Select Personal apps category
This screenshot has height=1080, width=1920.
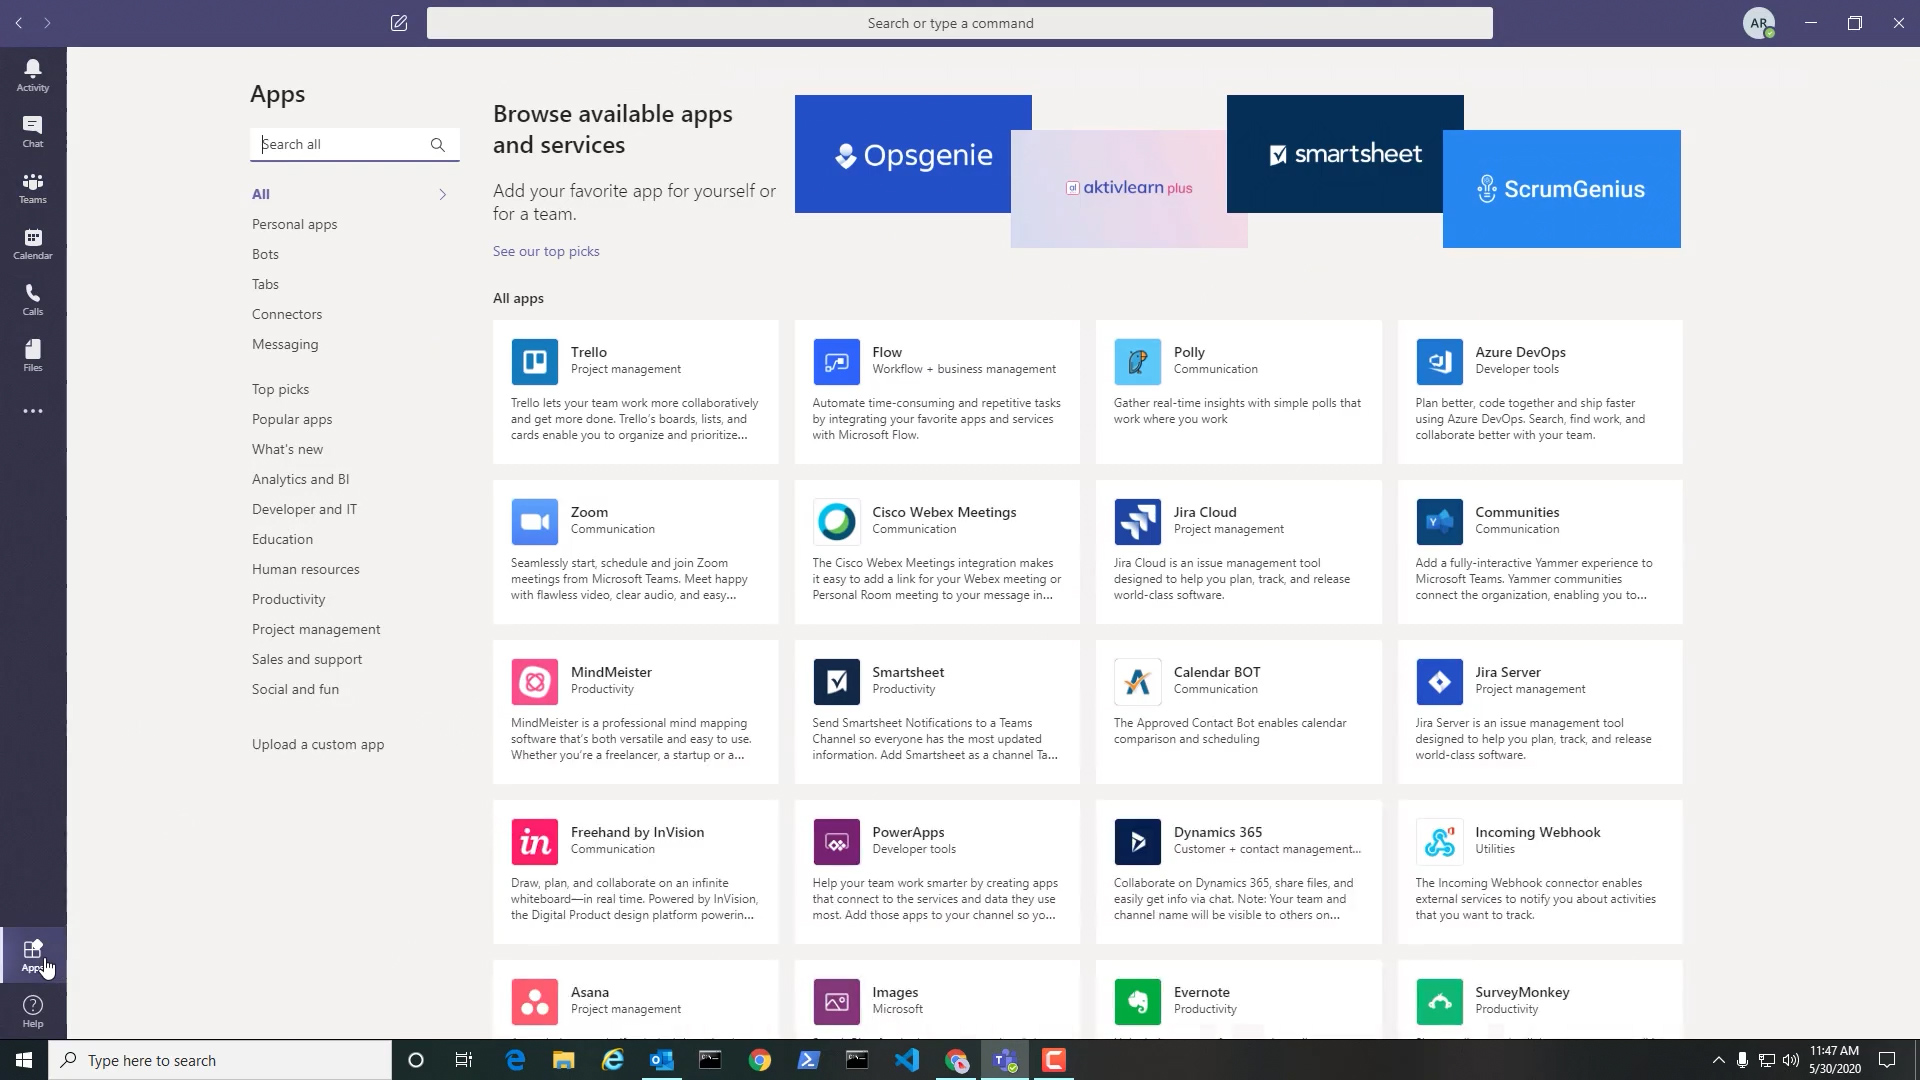[x=295, y=224]
